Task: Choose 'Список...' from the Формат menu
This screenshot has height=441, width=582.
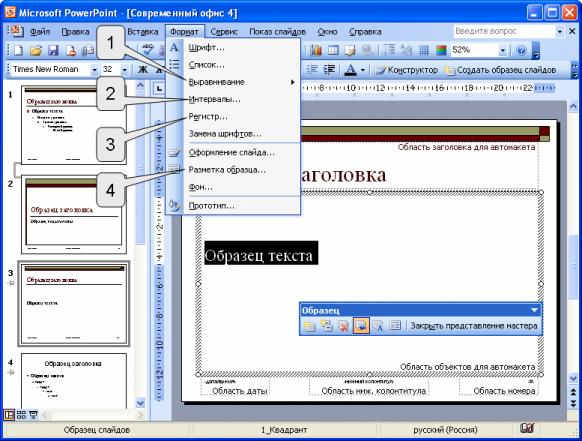Action: coord(233,65)
